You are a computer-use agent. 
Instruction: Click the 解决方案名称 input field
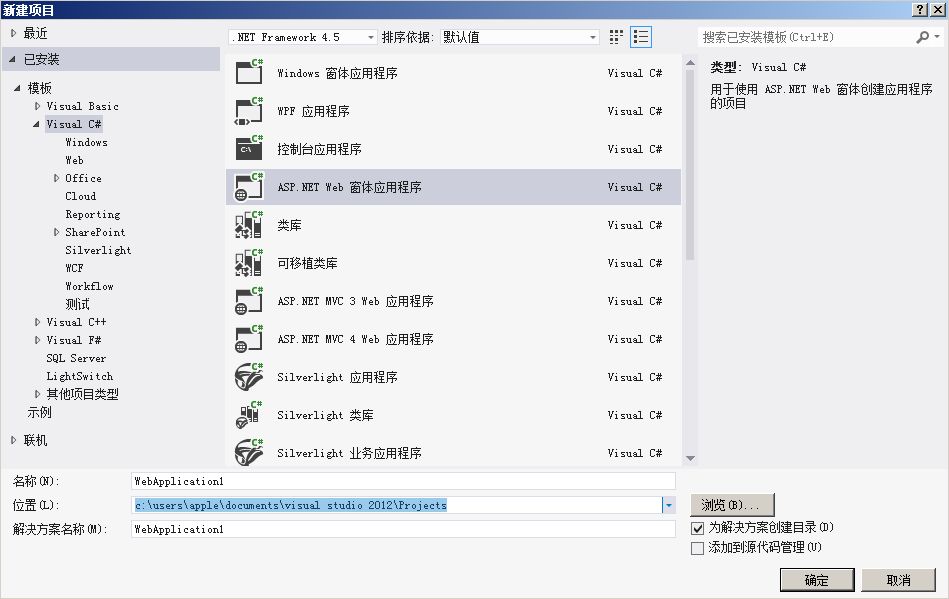pos(403,529)
